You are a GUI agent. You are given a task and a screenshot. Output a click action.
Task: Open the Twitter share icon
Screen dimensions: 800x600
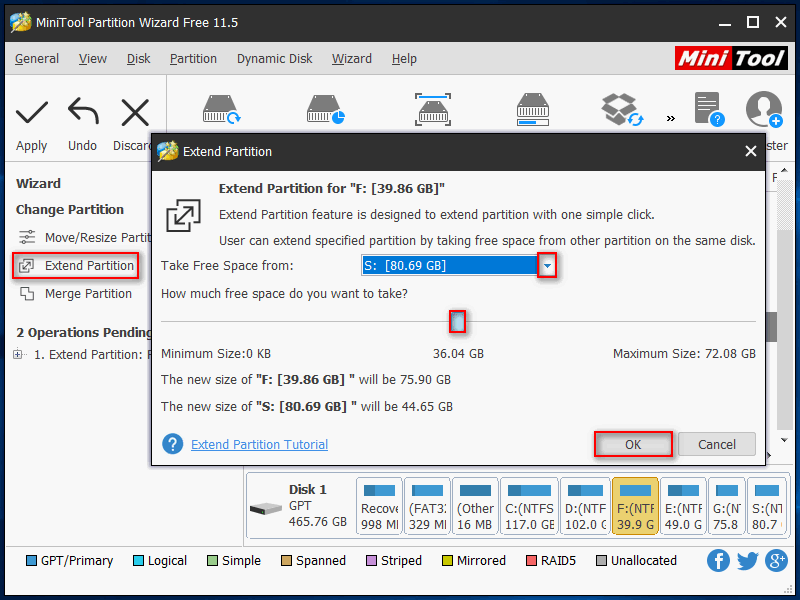[x=747, y=561]
